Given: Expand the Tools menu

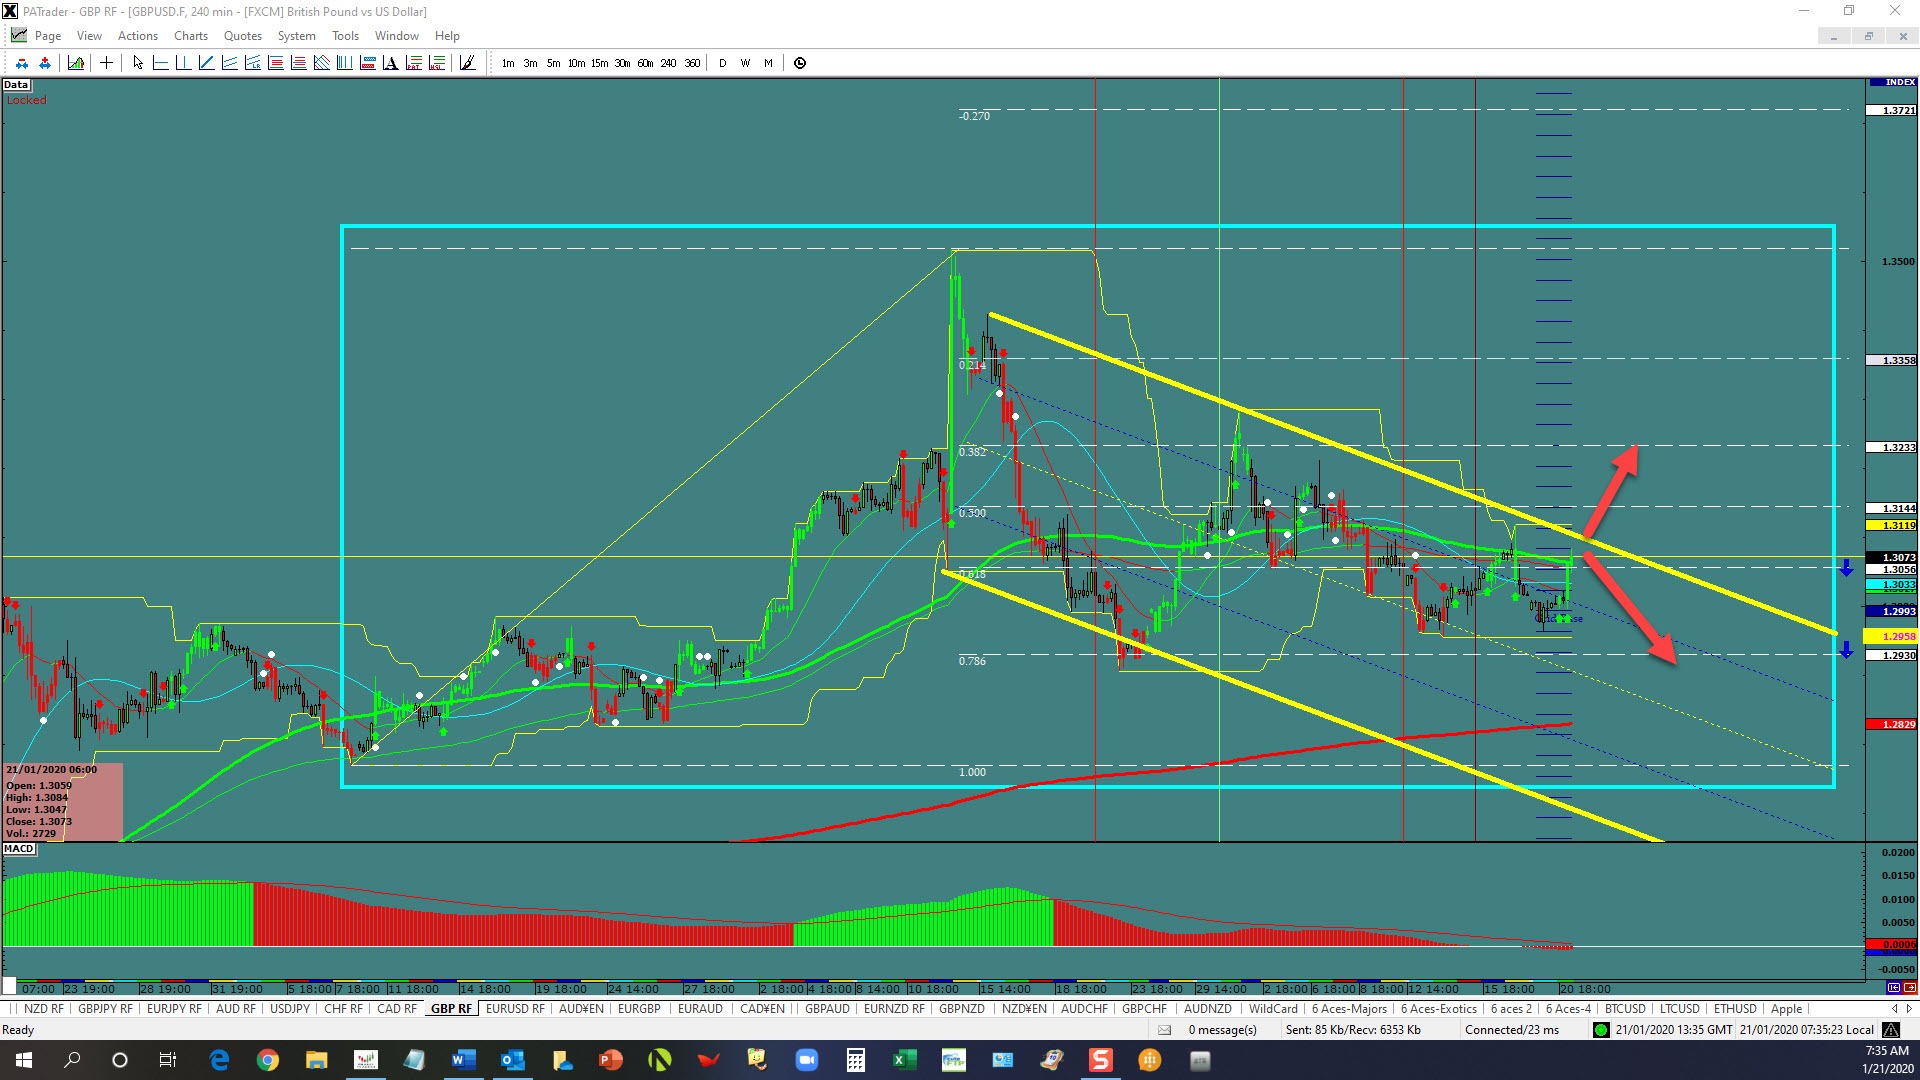Looking at the screenshot, I should tap(345, 36).
